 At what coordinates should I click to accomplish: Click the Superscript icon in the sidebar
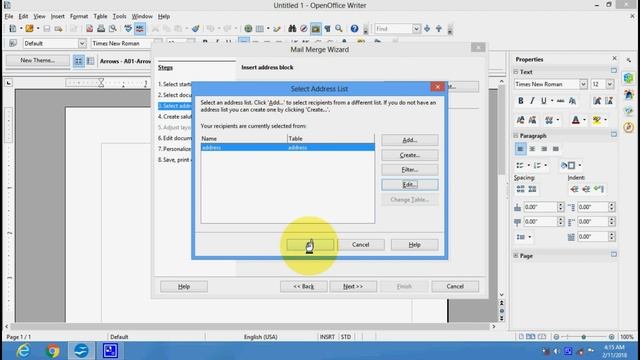pos(520,120)
